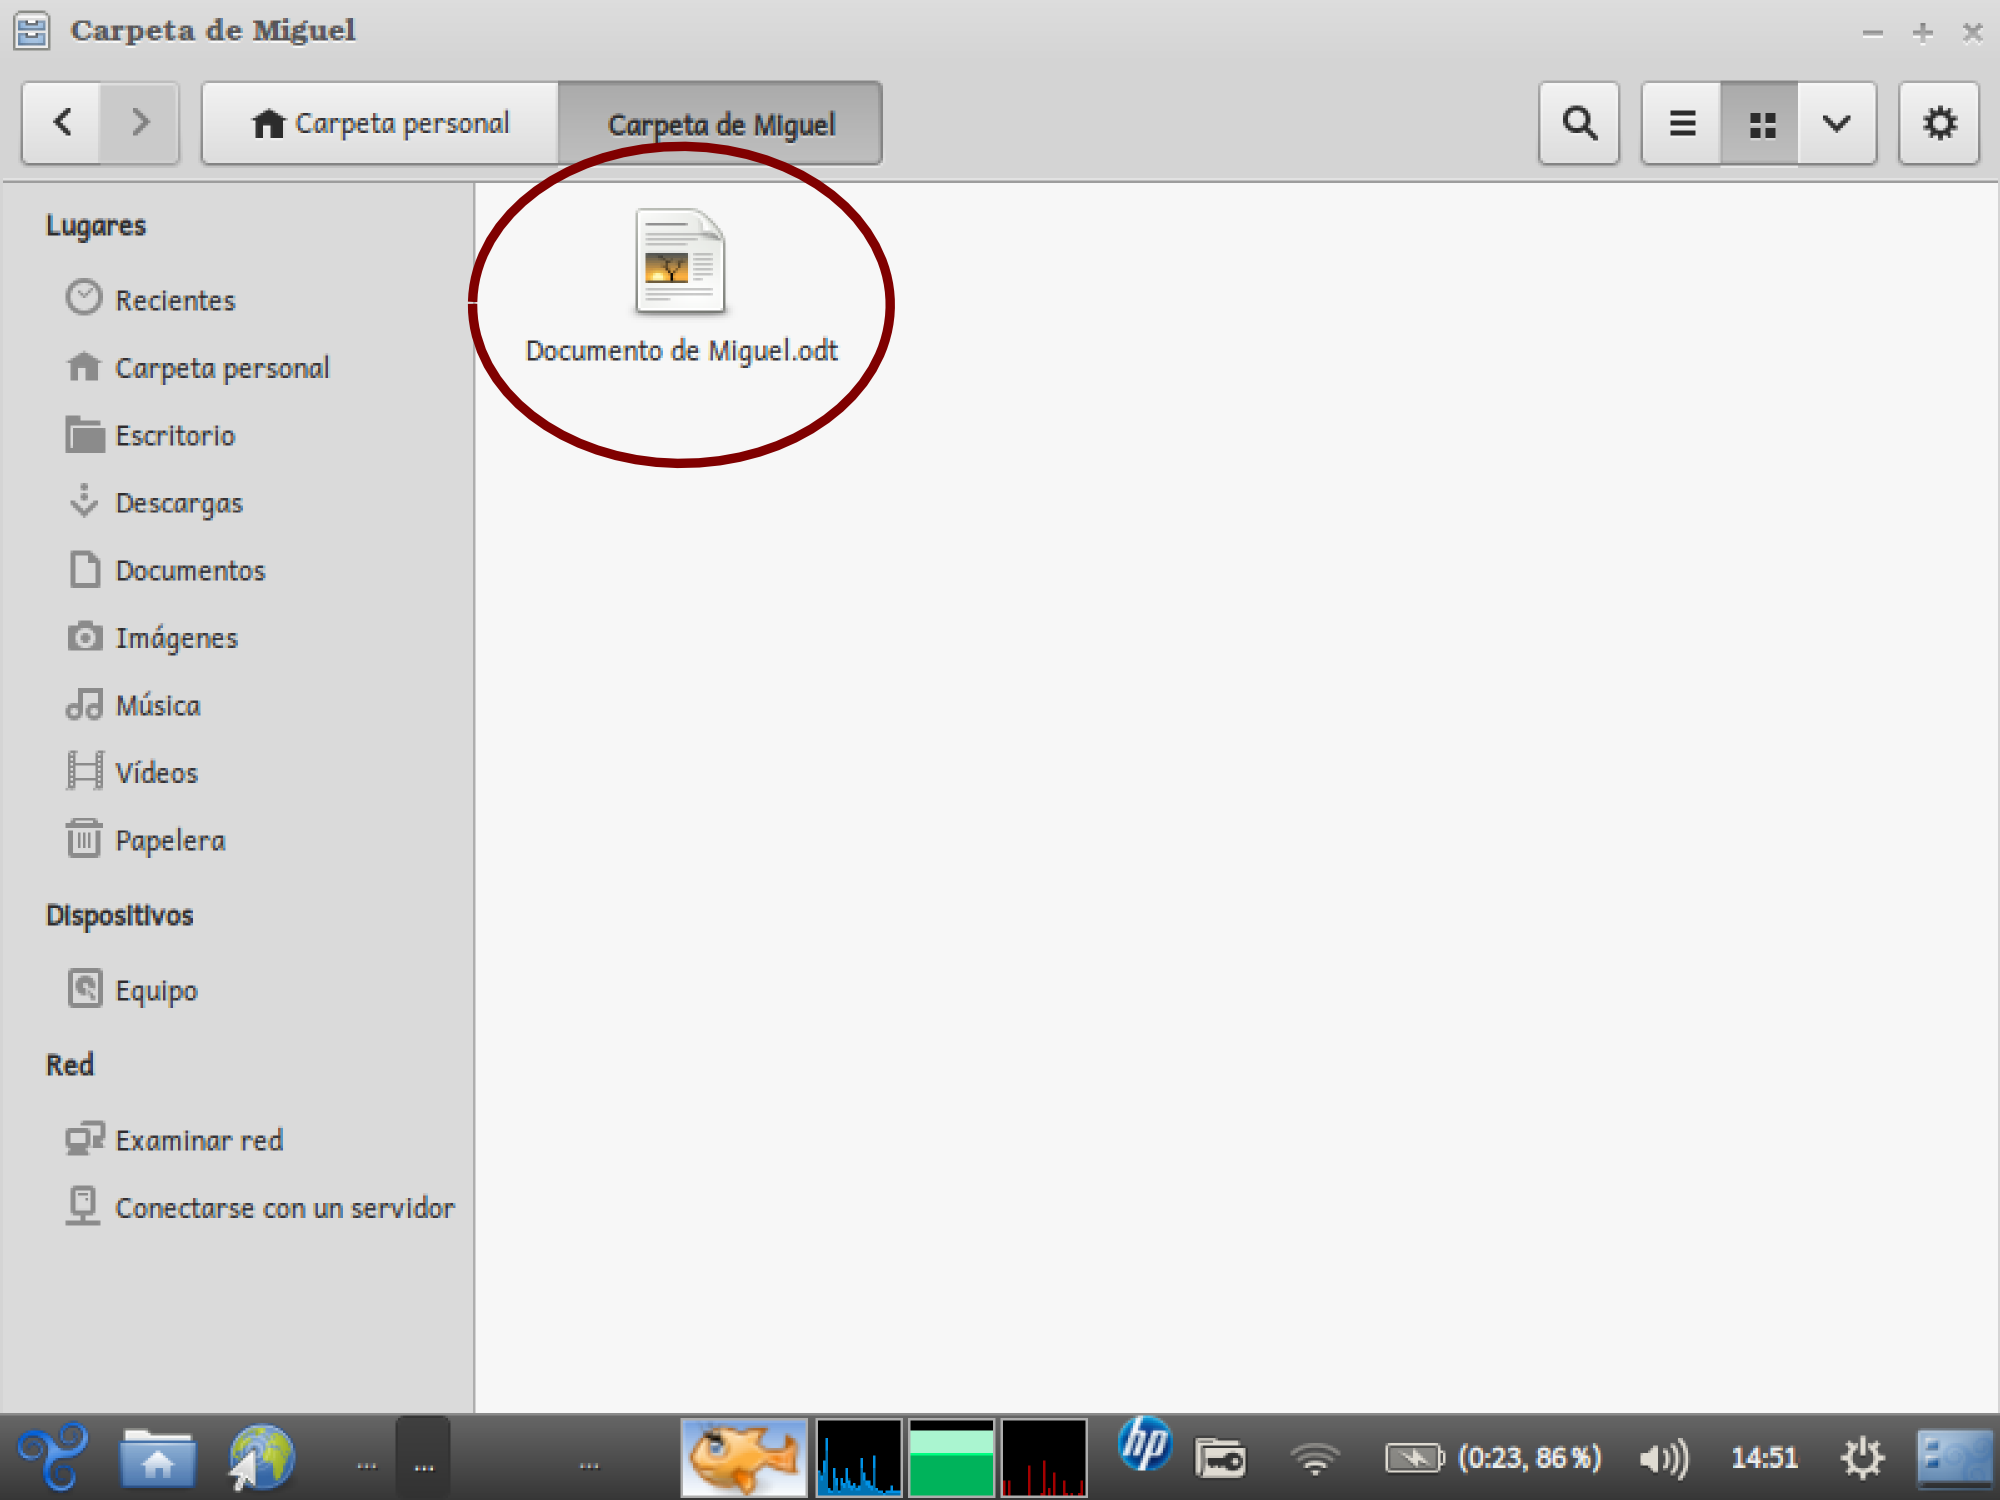Expand the view options chevron dropdown
Screen dimensions: 2000x1500
click(x=1836, y=123)
